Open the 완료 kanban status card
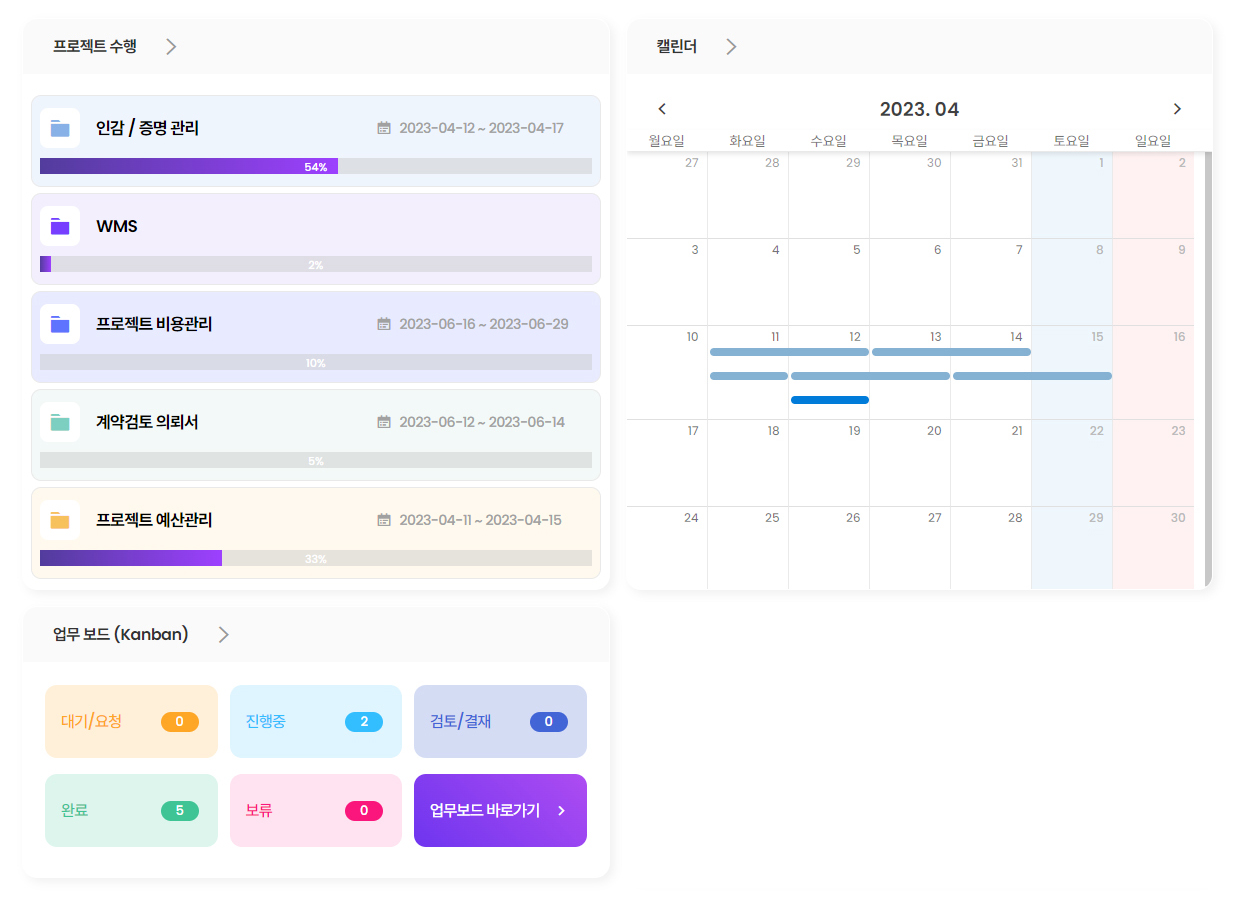The image size is (1247, 909). click(131, 810)
